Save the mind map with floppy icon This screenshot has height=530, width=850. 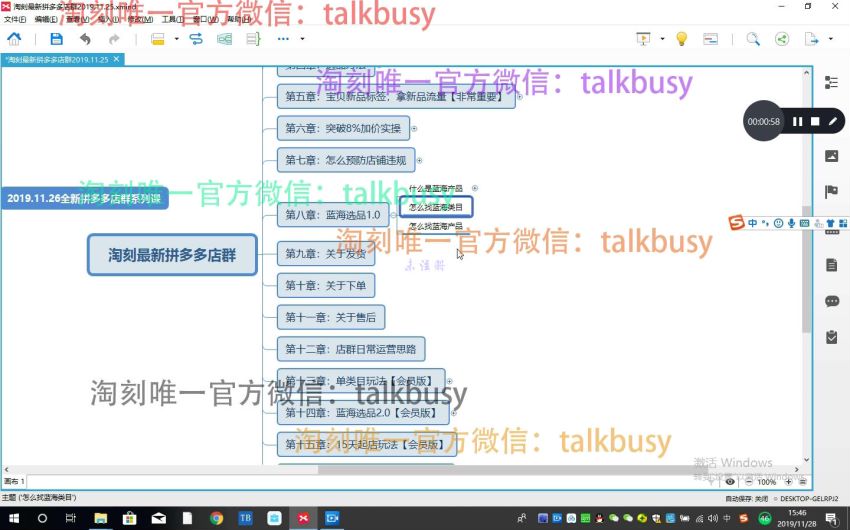(x=56, y=39)
